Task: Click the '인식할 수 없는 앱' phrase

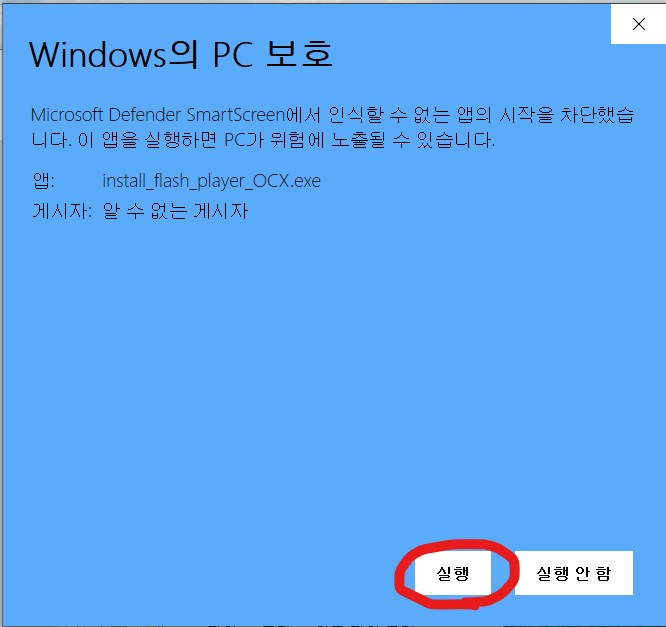Action: 410,115
